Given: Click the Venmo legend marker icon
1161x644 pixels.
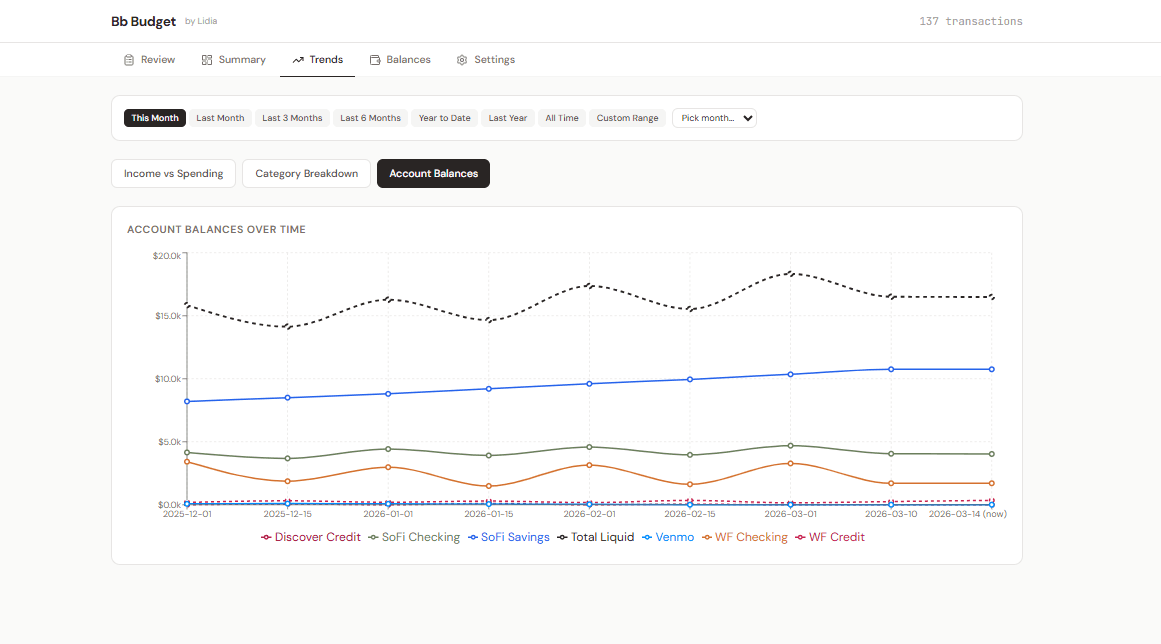Looking at the screenshot, I should tap(647, 538).
